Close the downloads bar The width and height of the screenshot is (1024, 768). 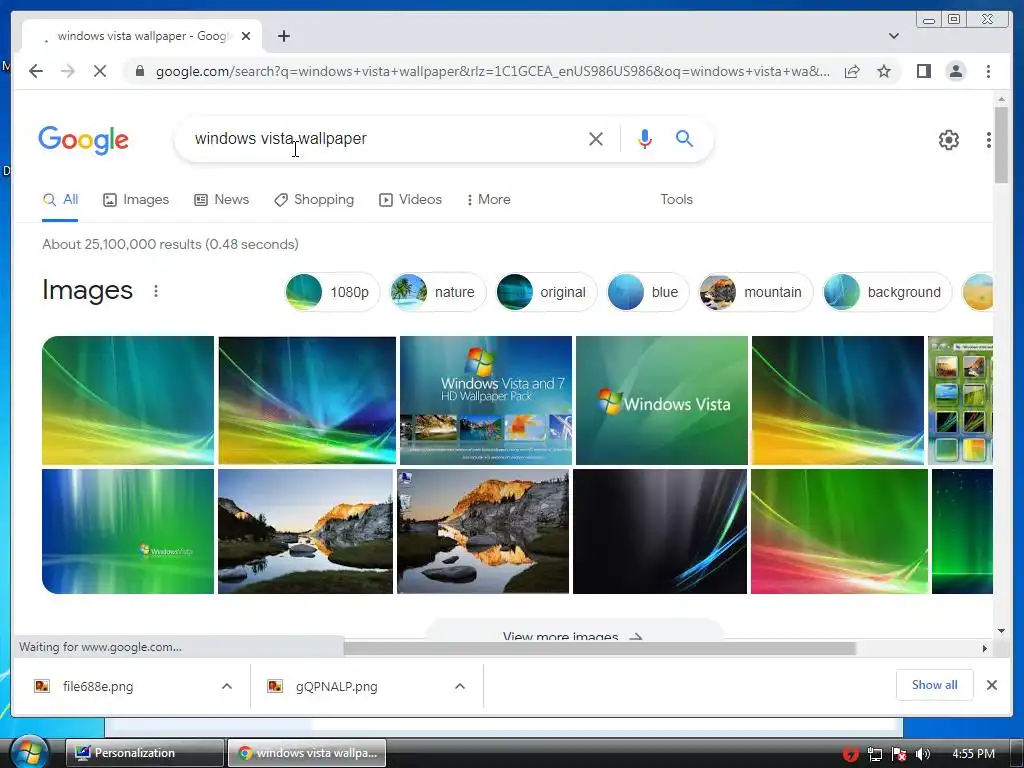pos(991,685)
